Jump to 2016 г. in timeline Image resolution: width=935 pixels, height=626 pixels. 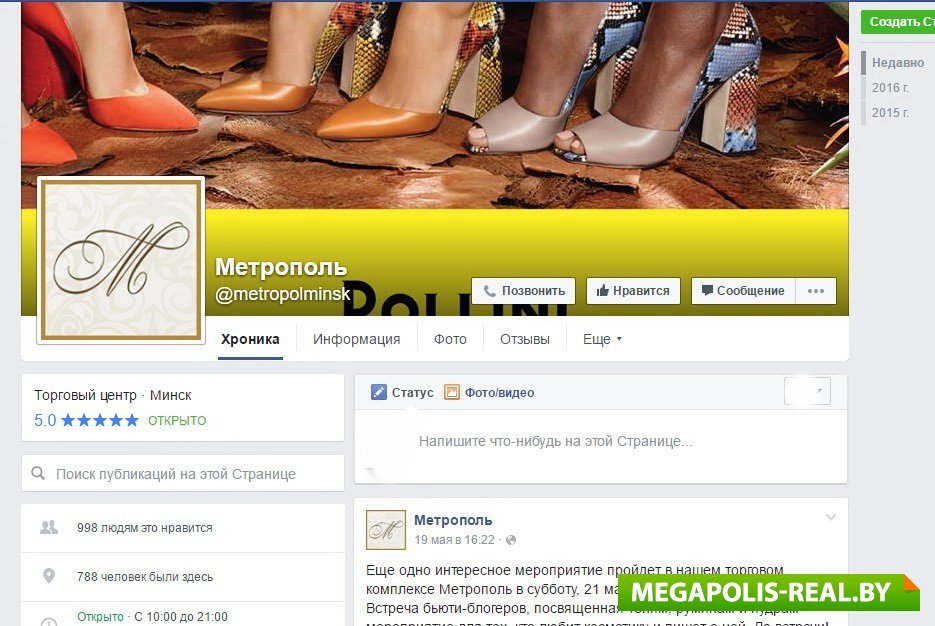click(x=890, y=88)
